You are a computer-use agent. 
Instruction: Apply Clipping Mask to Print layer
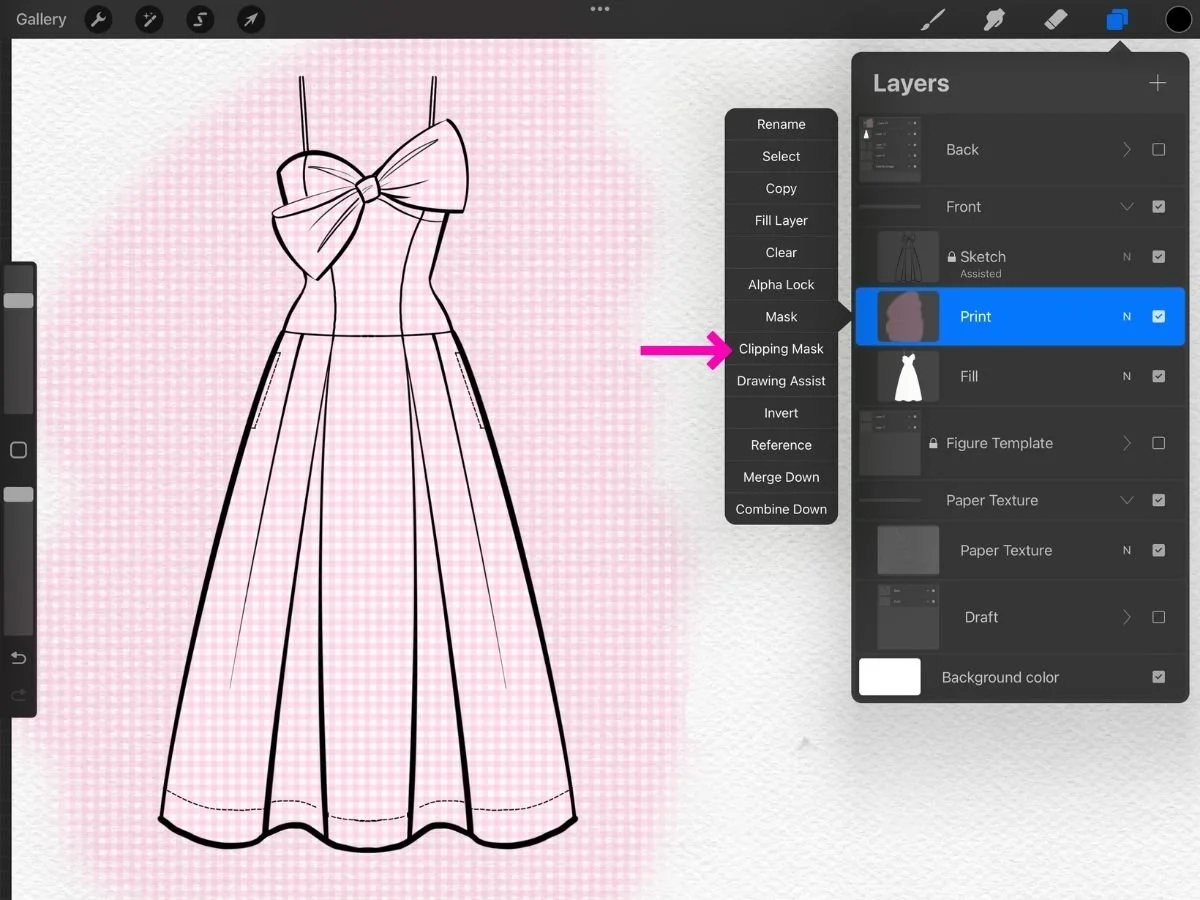(x=781, y=349)
